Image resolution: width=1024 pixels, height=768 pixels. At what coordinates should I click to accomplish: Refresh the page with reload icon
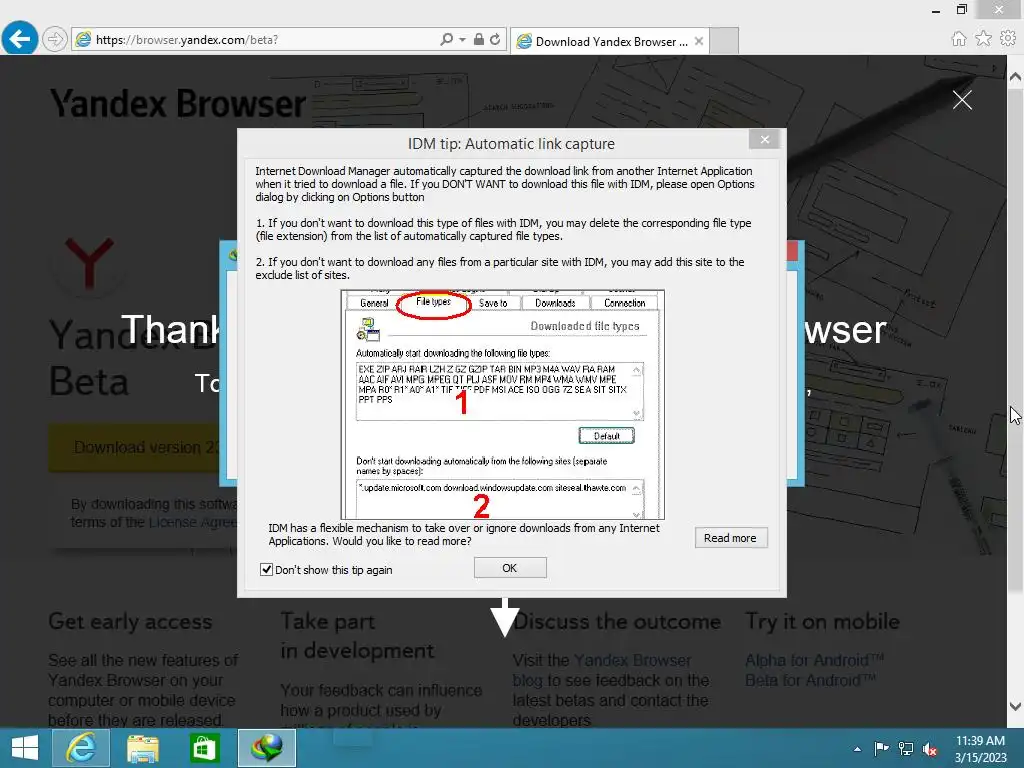(x=495, y=39)
